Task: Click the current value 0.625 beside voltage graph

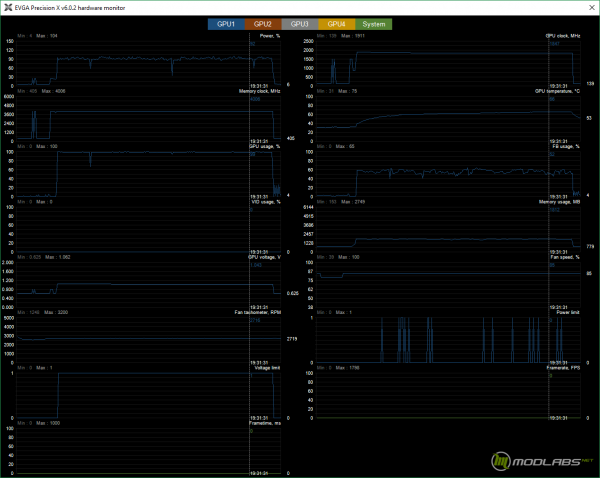Action: point(292,294)
